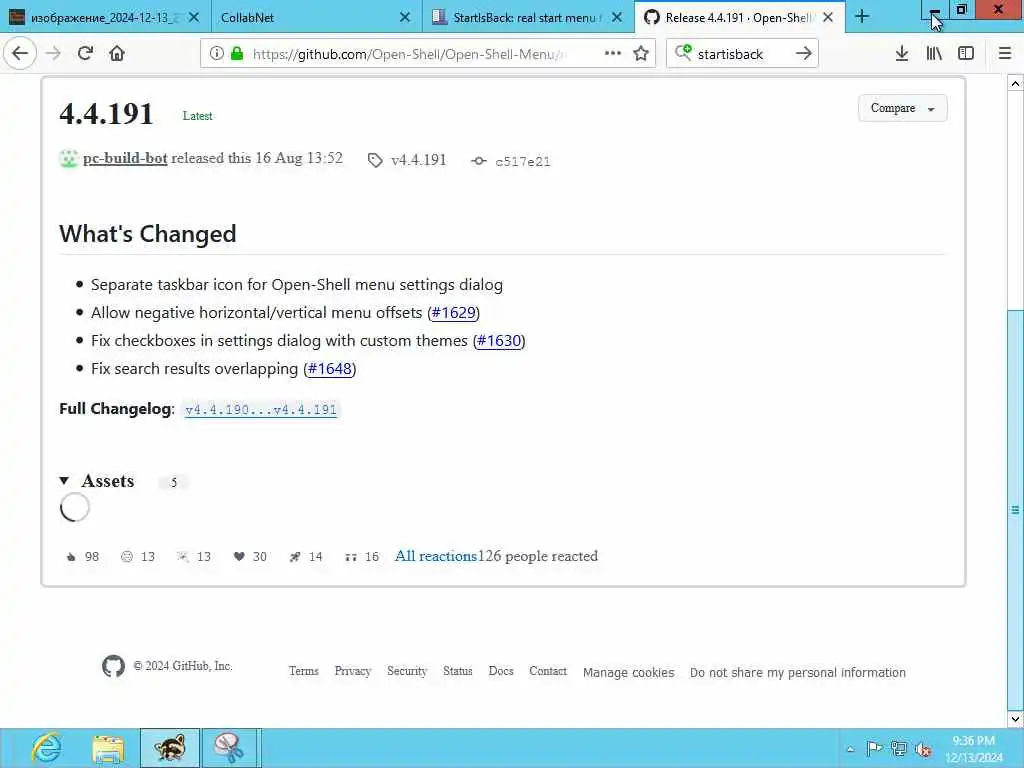Close the CollabNet tab
The height and width of the screenshot is (768, 1024).
[x=405, y=18]
